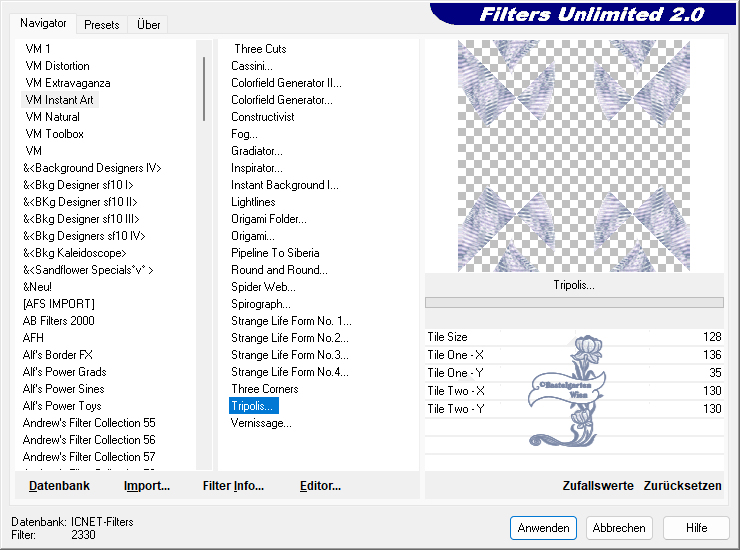Randomize values with Zufallswerte
Image resolution: width=740 pixels, height=550 pixels.
click(x=598, y=486)
